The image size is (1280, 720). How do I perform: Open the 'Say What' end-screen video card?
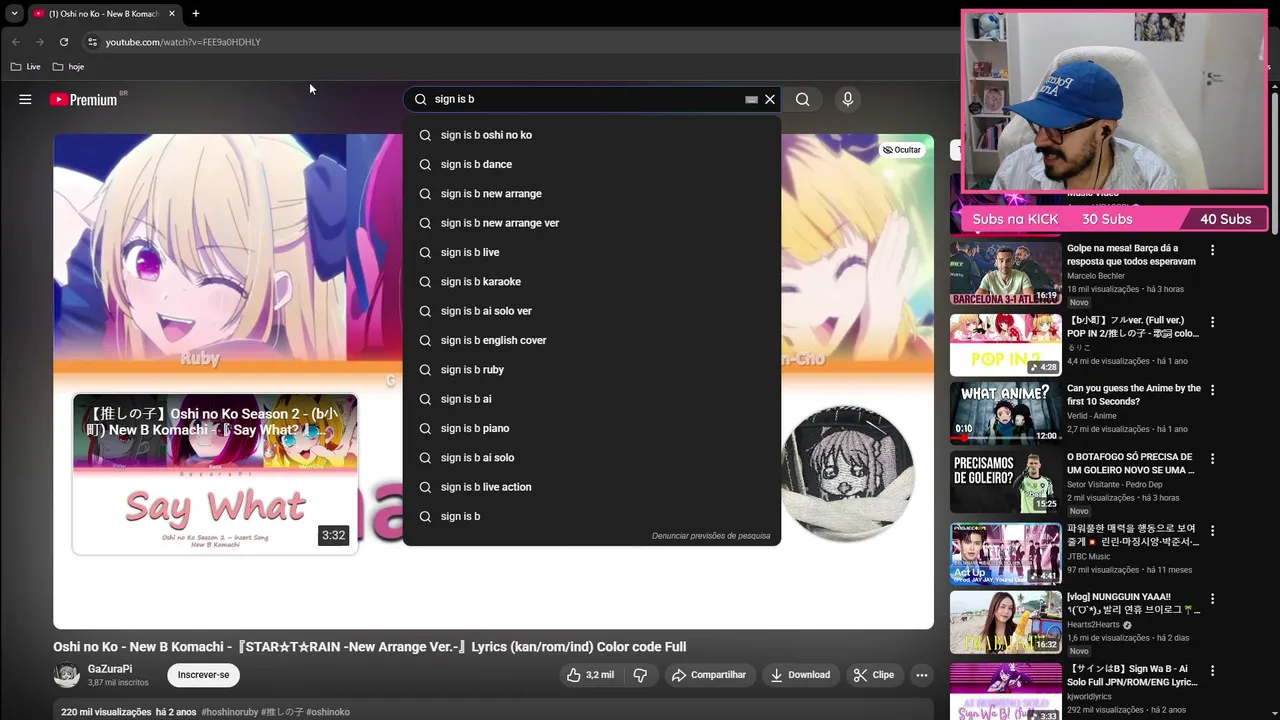point(215,473)
